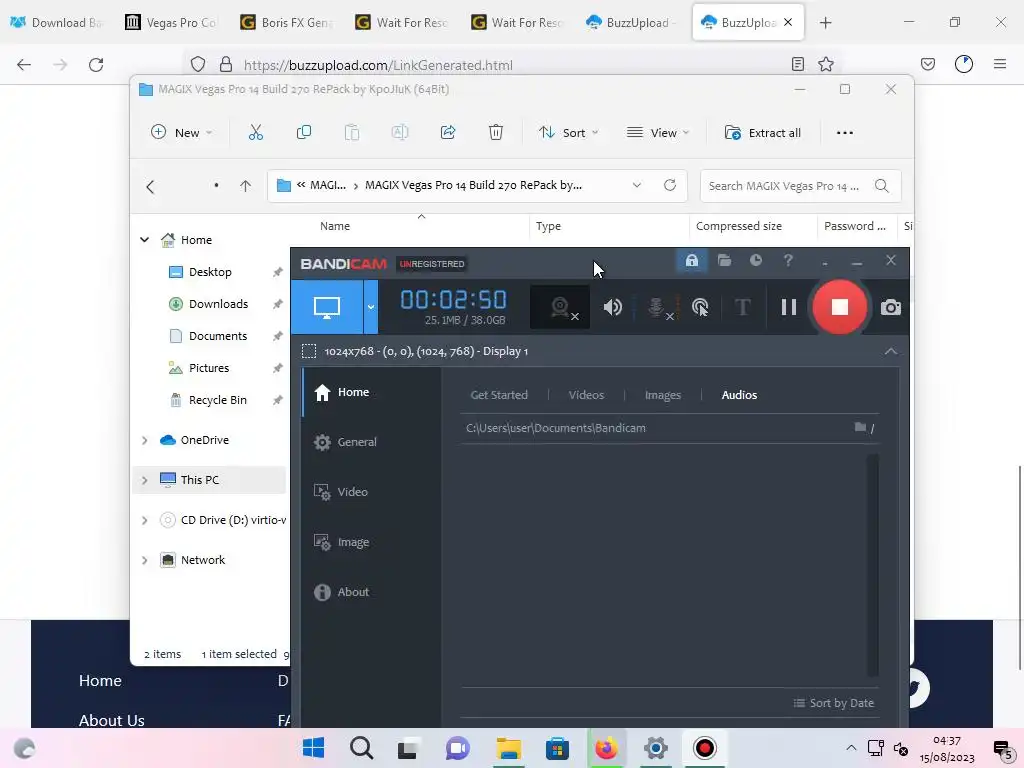This screenshot has width=1024, height=768.
Task: Switch to the Vegas Pro browser tab
Action: click(x=172, y=22)
